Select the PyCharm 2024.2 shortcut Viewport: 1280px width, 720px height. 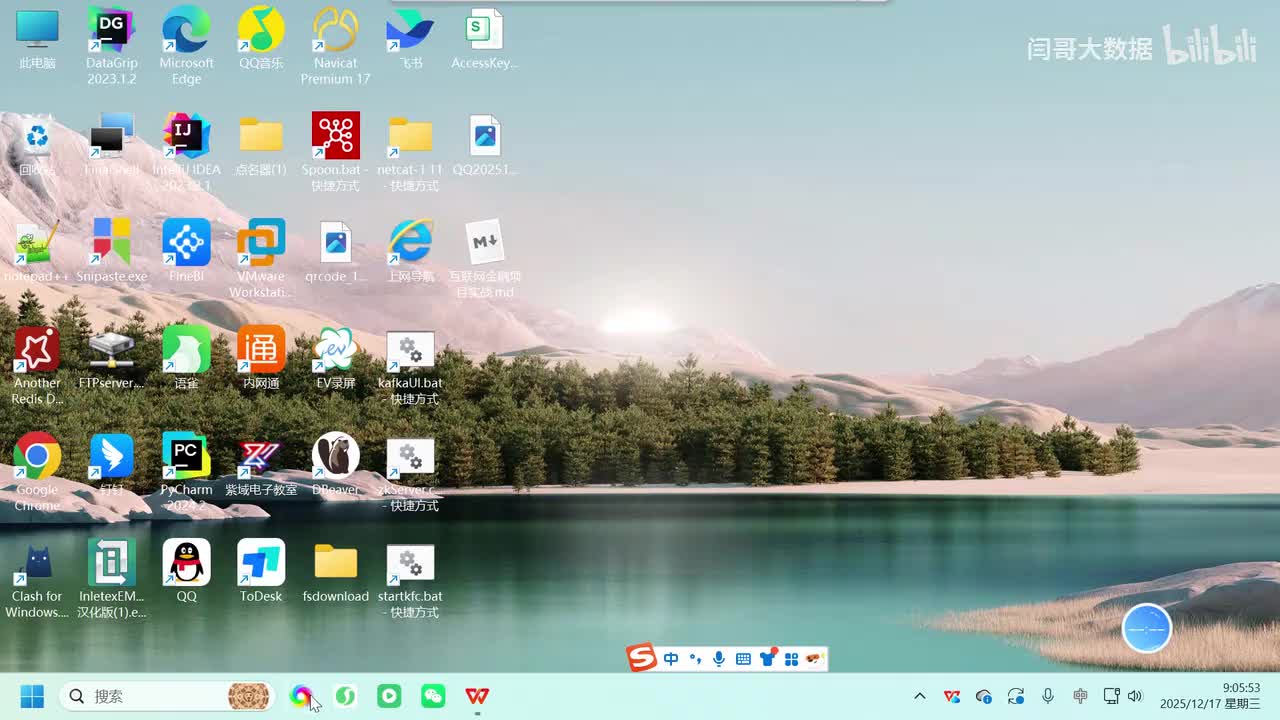[x=186, y=472]
